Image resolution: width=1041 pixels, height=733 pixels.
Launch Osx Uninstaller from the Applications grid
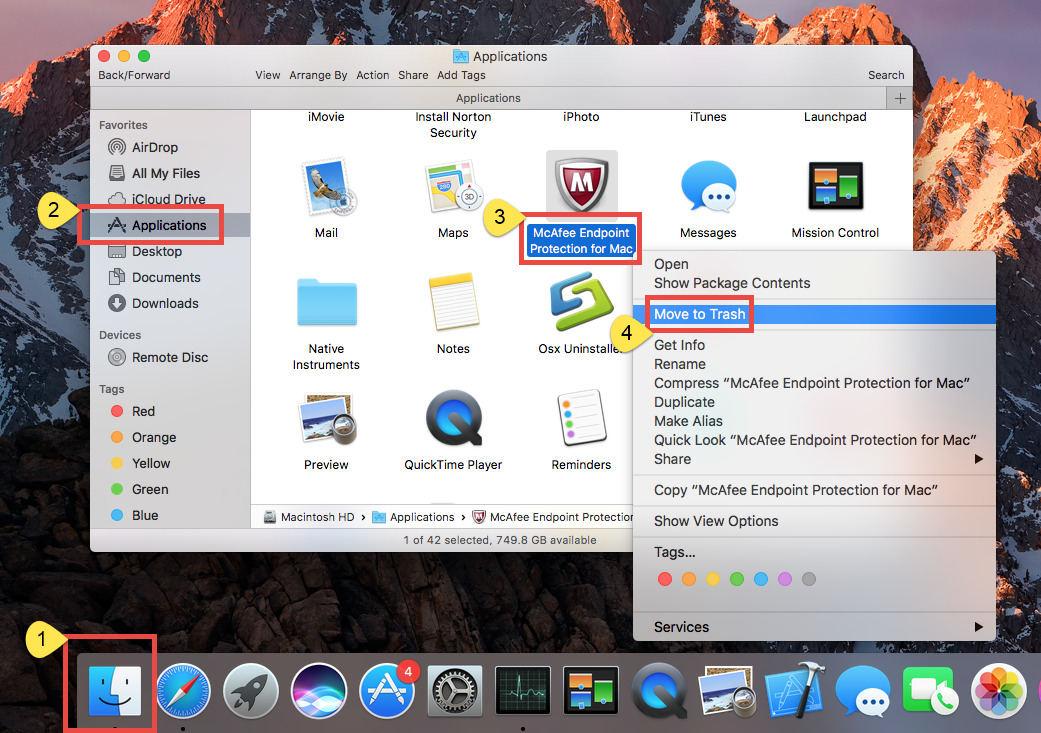click(581, 305)
